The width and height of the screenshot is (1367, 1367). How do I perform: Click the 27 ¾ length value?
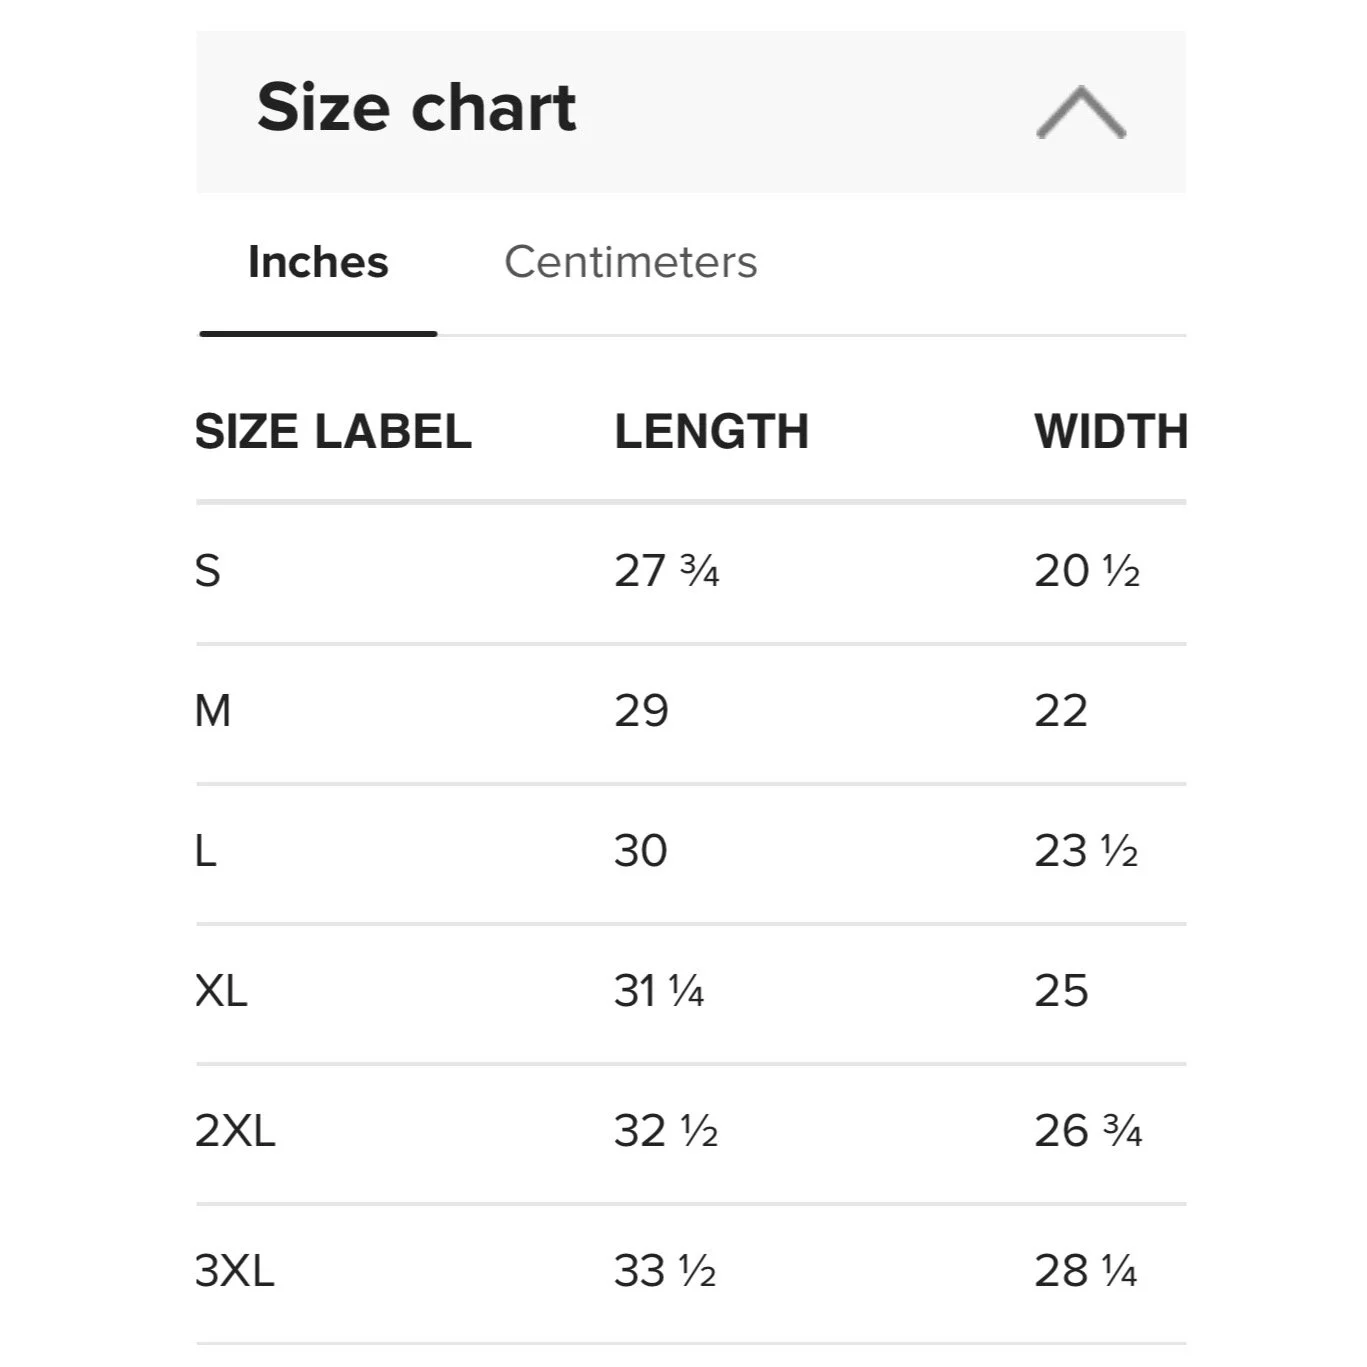(666, 572)
